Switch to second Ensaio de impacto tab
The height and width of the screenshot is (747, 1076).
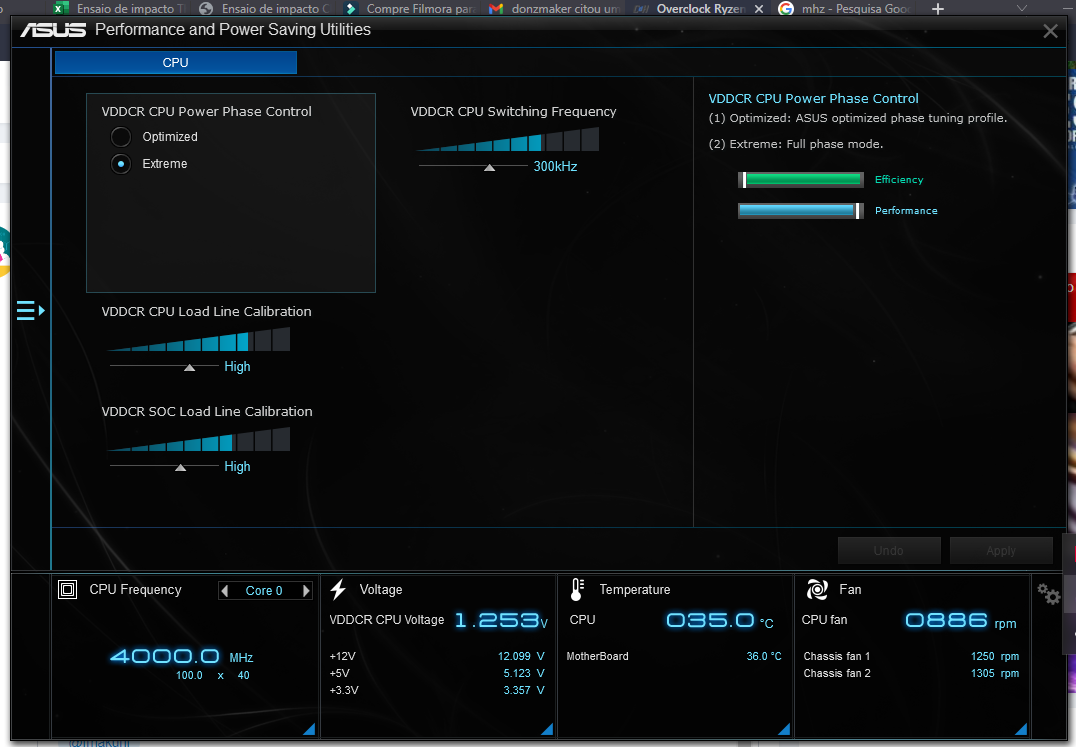pyautogui.click(x=265, y=9)
